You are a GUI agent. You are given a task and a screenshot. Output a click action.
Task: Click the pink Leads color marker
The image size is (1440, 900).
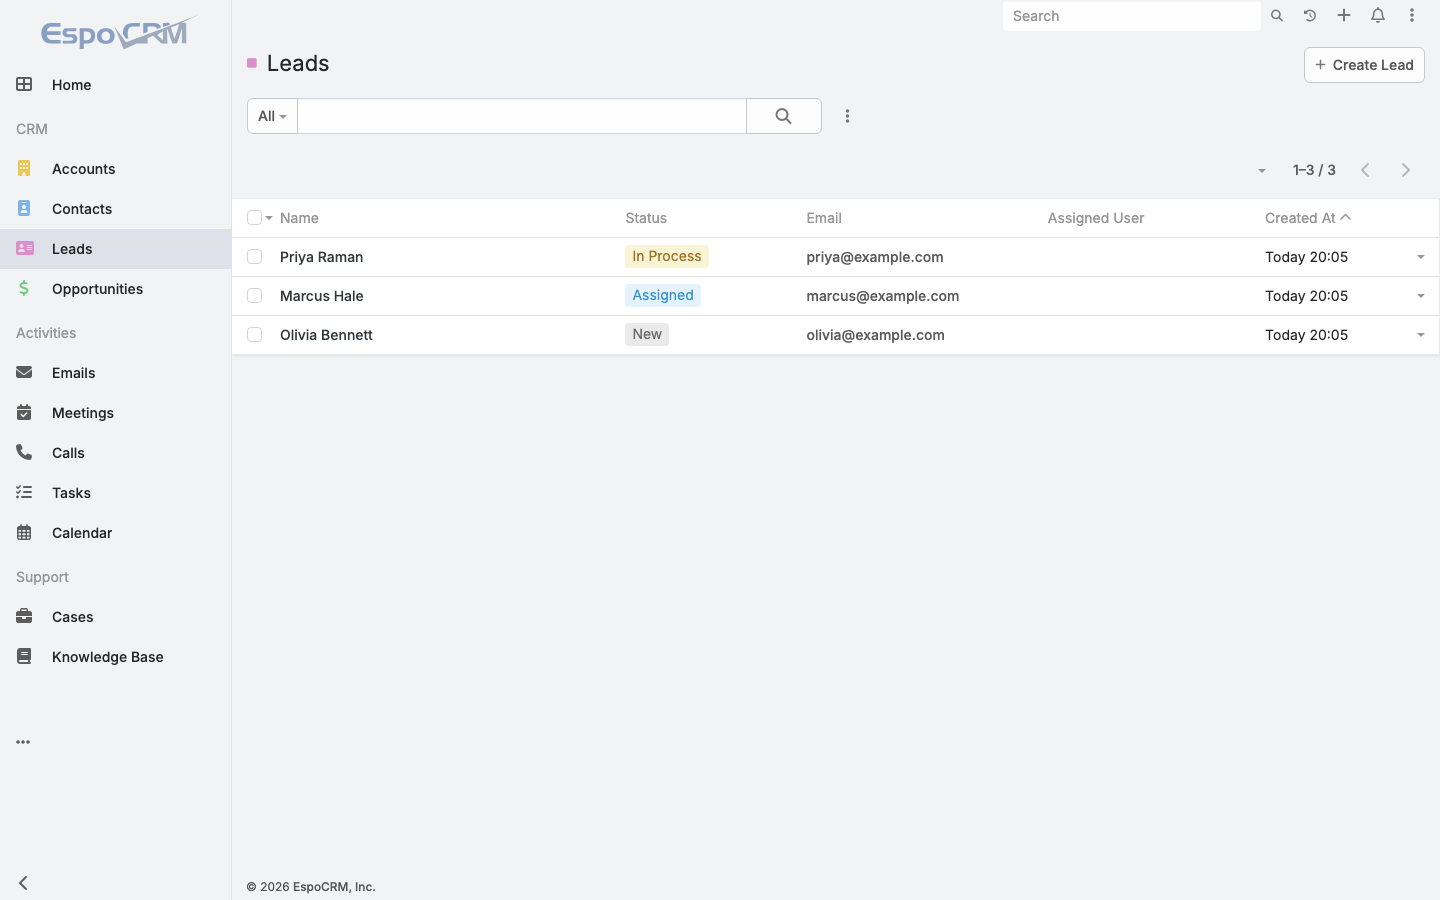coord(252,63)
